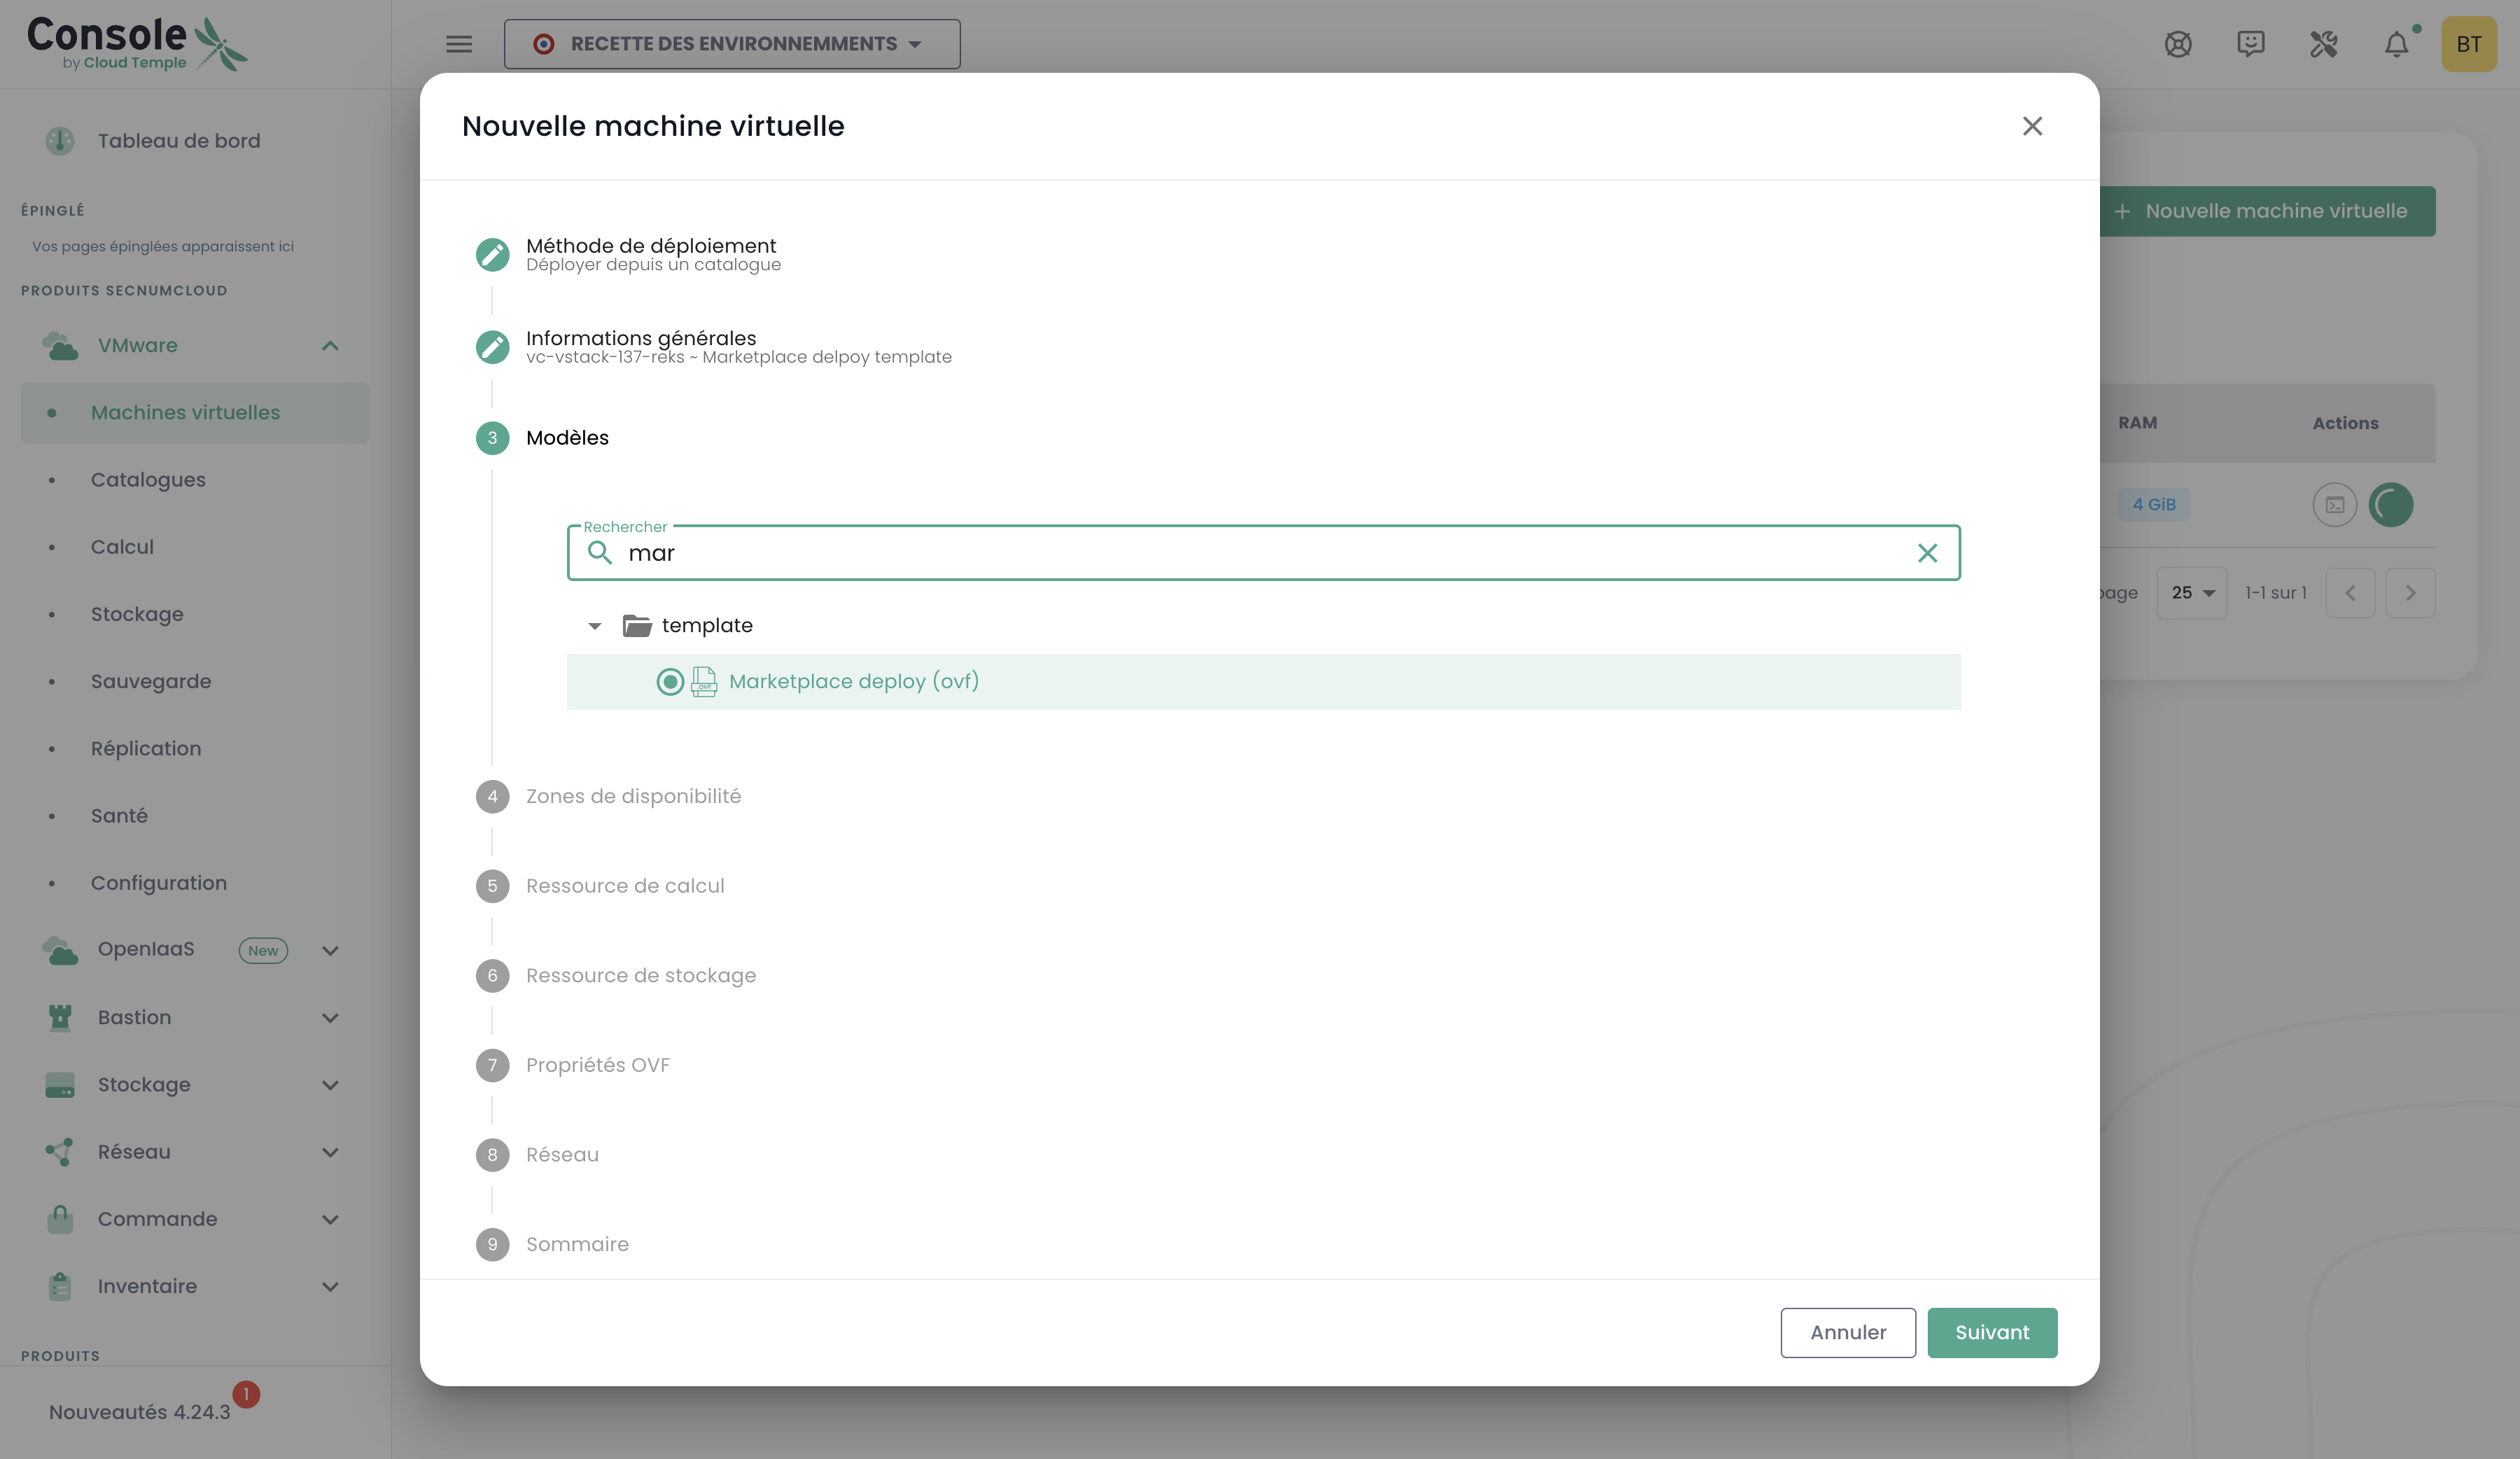This screenshot has width=2520, height=1459.
Task: Toggle the hamburger menu icon
Action: [459, 44]
